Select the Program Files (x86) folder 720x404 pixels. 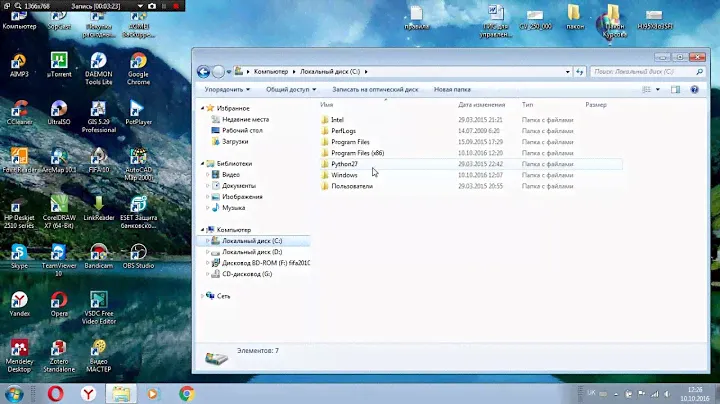[x=357, y=153]
